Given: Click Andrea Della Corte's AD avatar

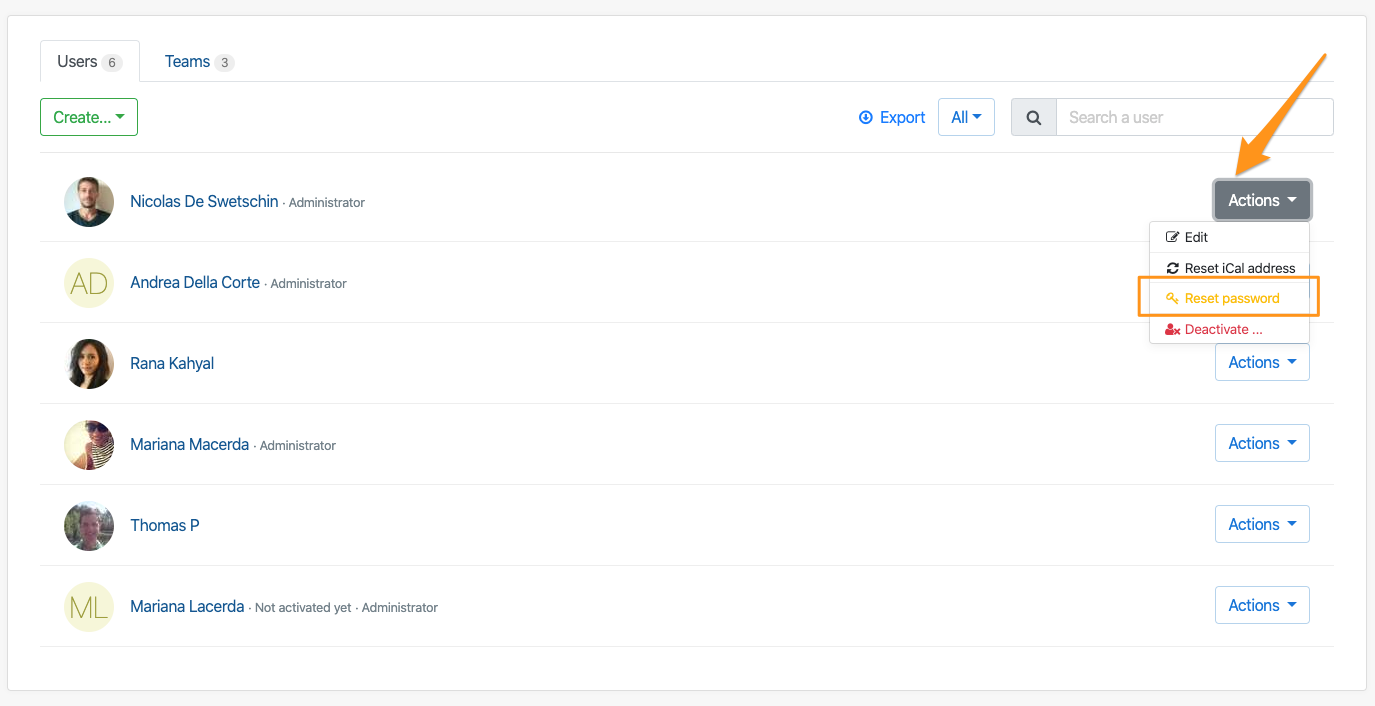Looking at the screenshot, I should tap(89, 283).
